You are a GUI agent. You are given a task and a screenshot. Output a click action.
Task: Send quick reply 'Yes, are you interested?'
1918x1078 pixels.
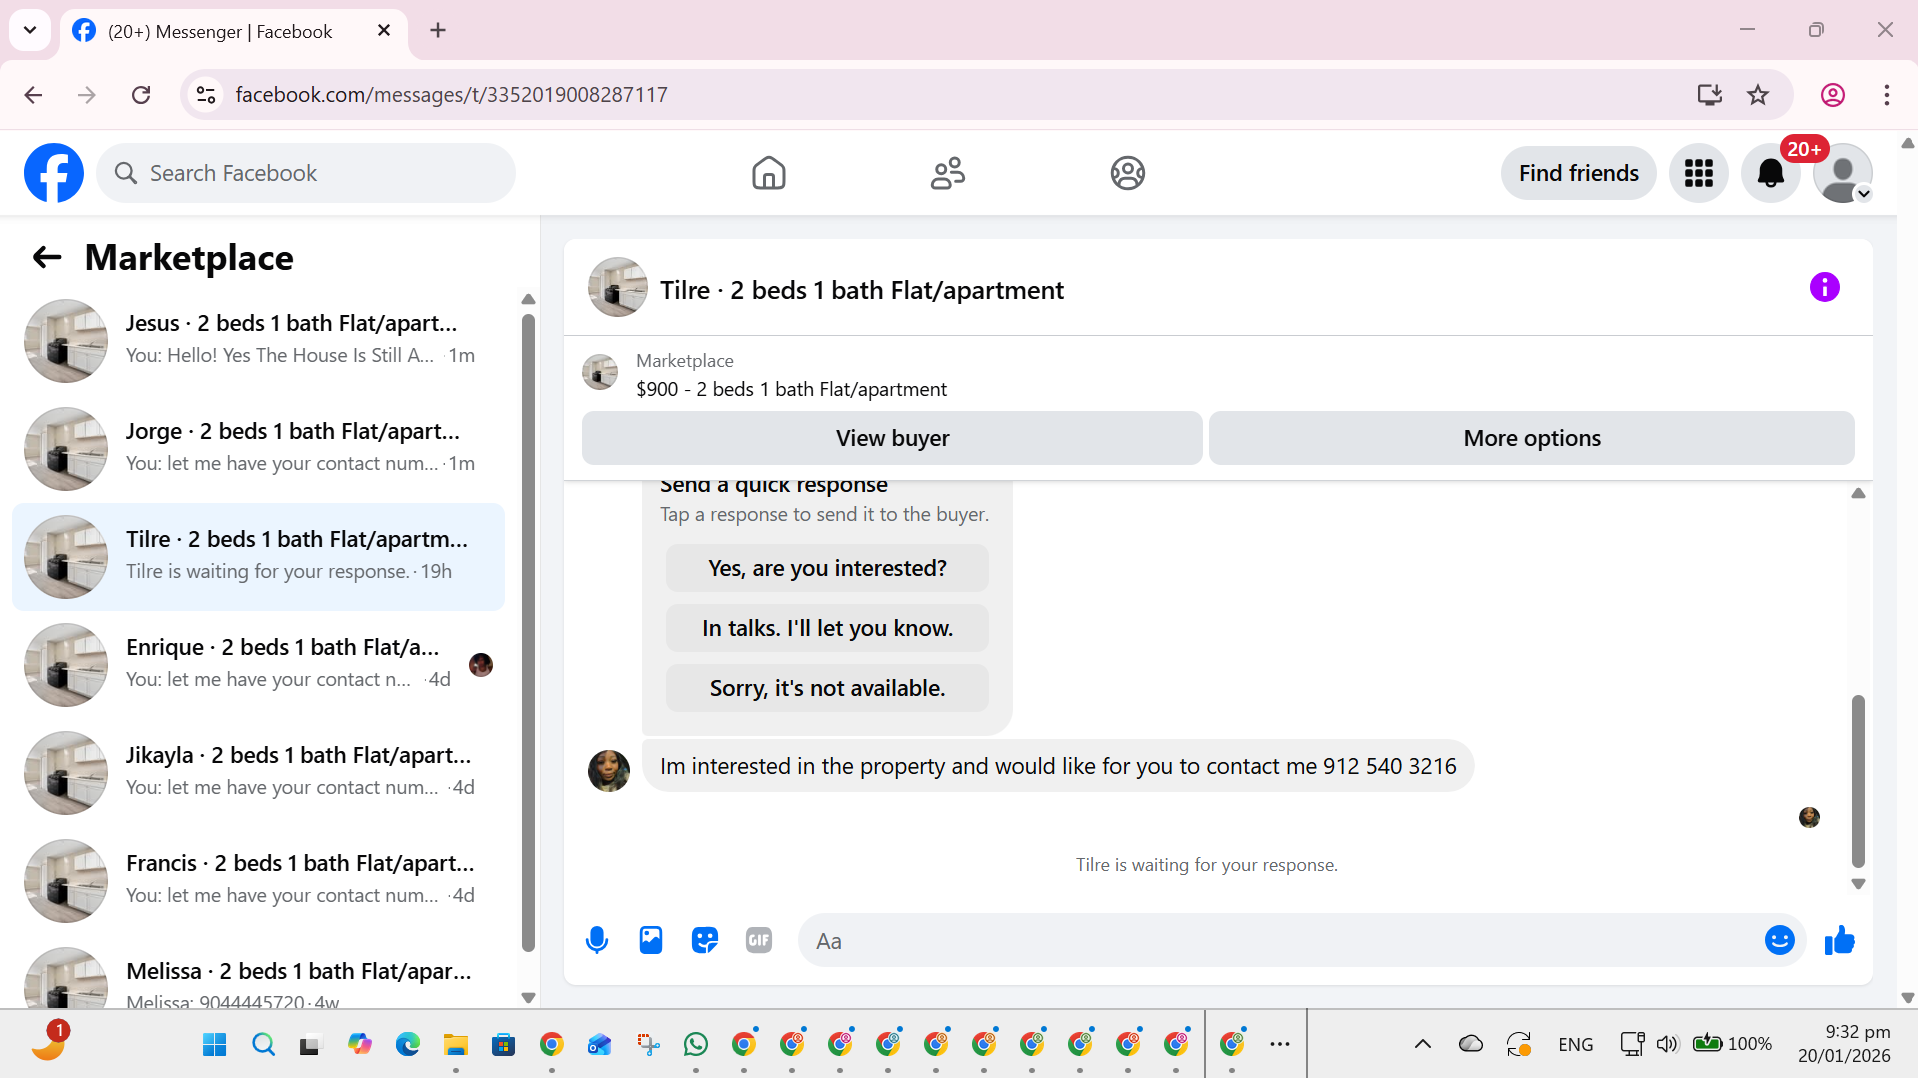point(827,568)
